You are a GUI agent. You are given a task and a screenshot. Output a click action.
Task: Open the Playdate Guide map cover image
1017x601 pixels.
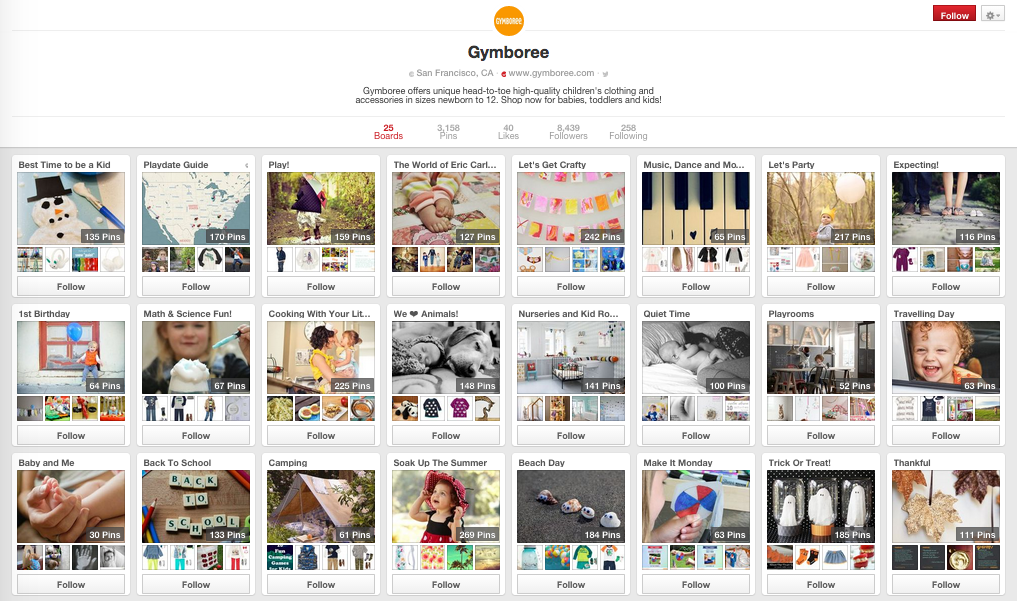click(x=196, y=208)
